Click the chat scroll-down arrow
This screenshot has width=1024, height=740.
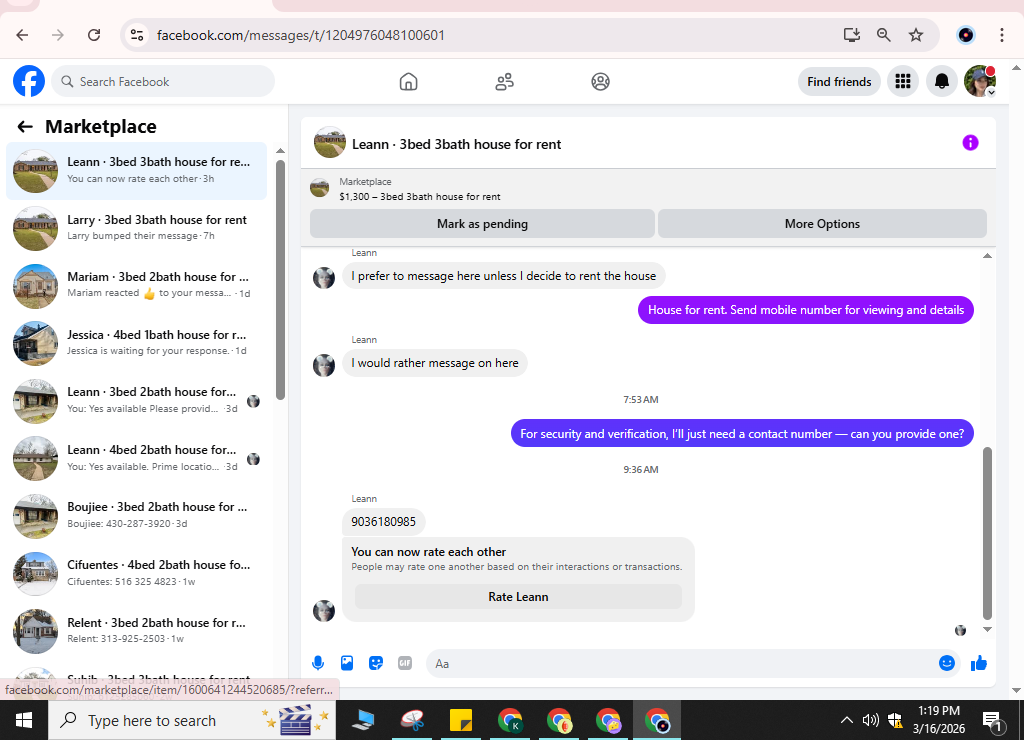987,630
